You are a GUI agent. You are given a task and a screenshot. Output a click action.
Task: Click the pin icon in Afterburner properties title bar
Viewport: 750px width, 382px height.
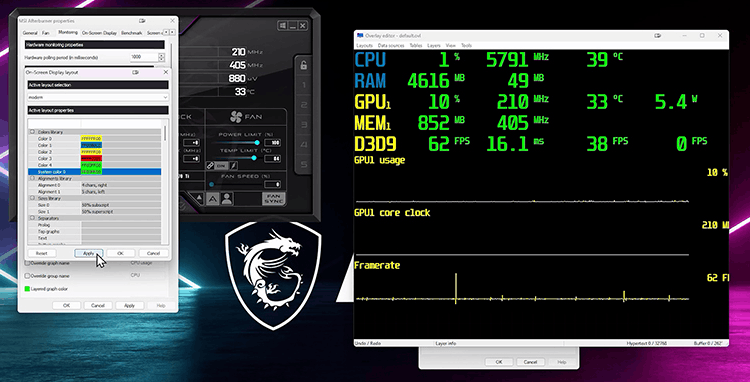(142, 21)
